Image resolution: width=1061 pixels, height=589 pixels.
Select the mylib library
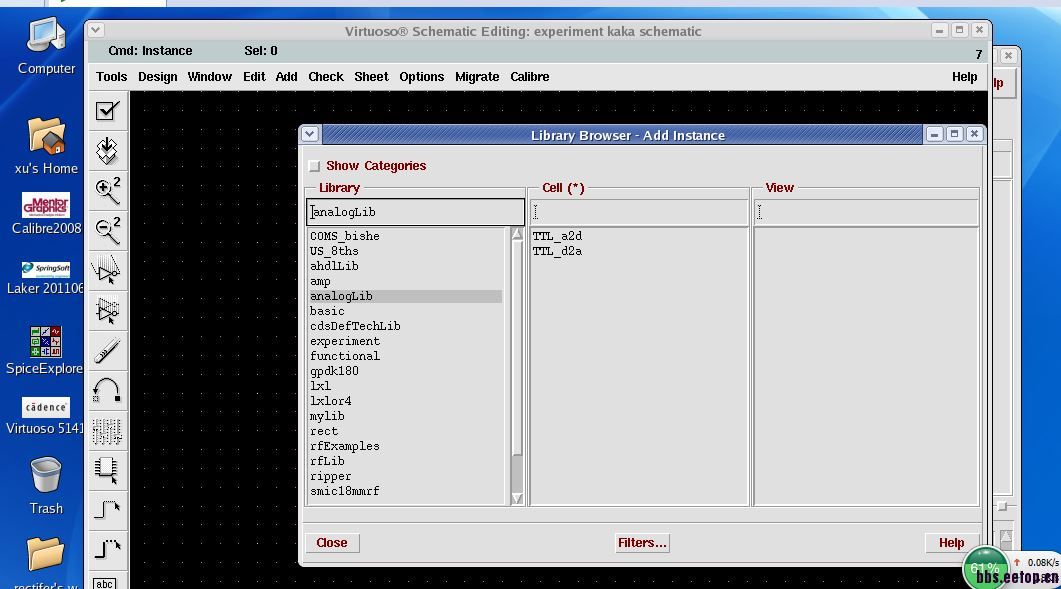pos(327,416)
